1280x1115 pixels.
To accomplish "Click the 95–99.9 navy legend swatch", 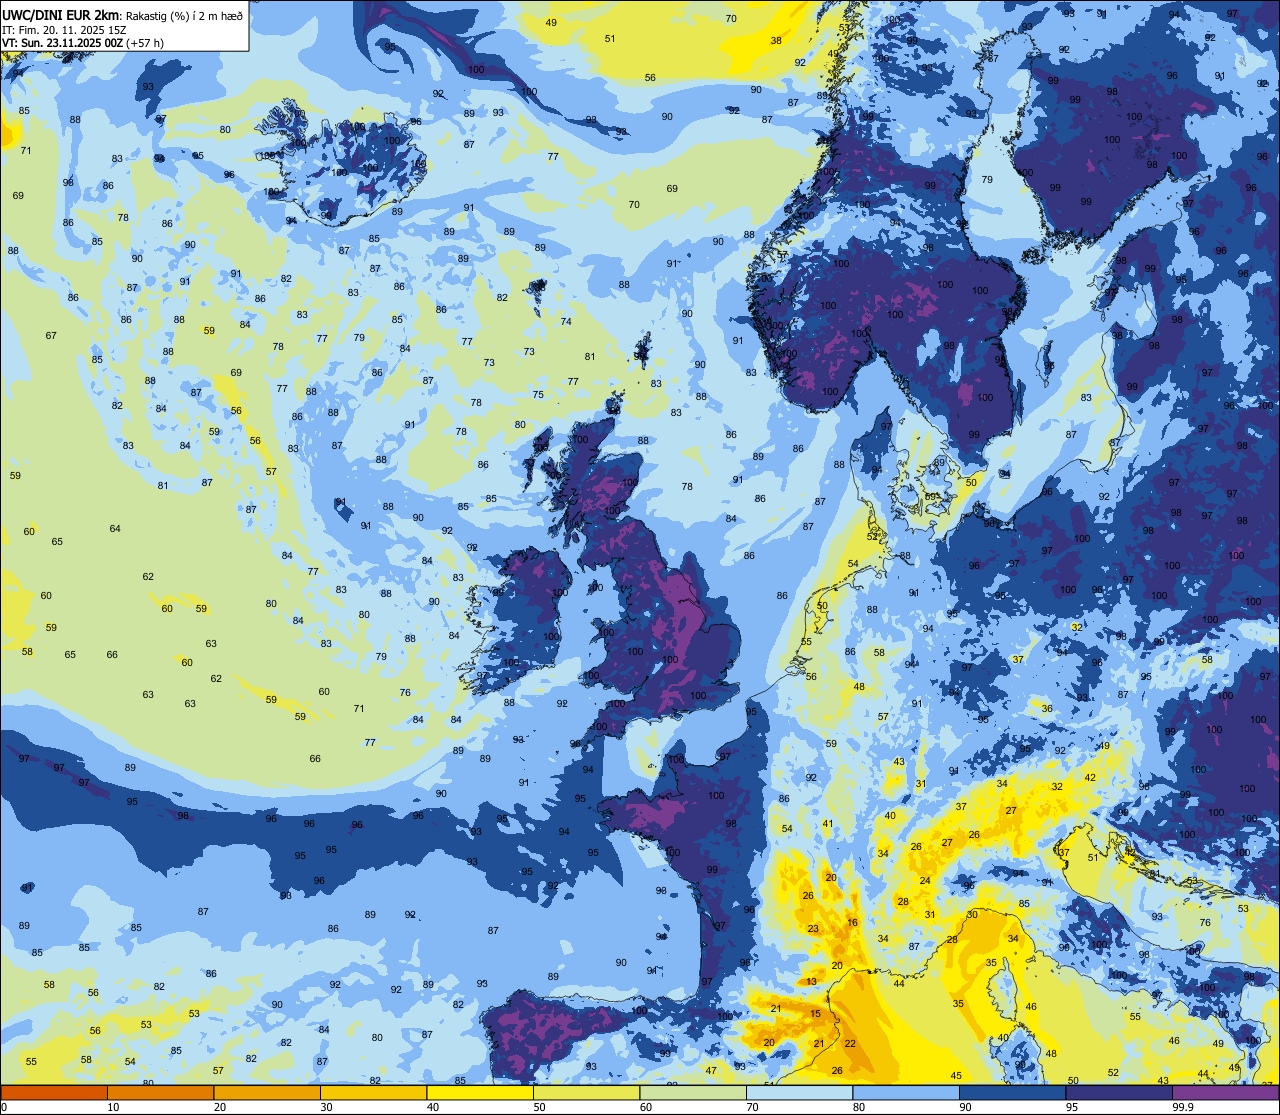I will click(1119, 1092).
